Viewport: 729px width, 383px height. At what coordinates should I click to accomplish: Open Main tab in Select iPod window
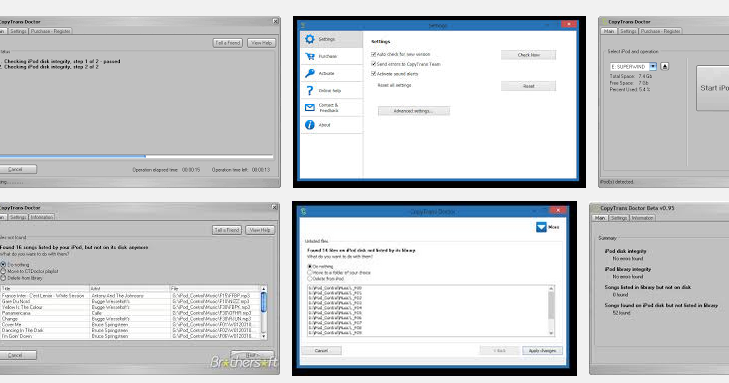pos(609,31)
